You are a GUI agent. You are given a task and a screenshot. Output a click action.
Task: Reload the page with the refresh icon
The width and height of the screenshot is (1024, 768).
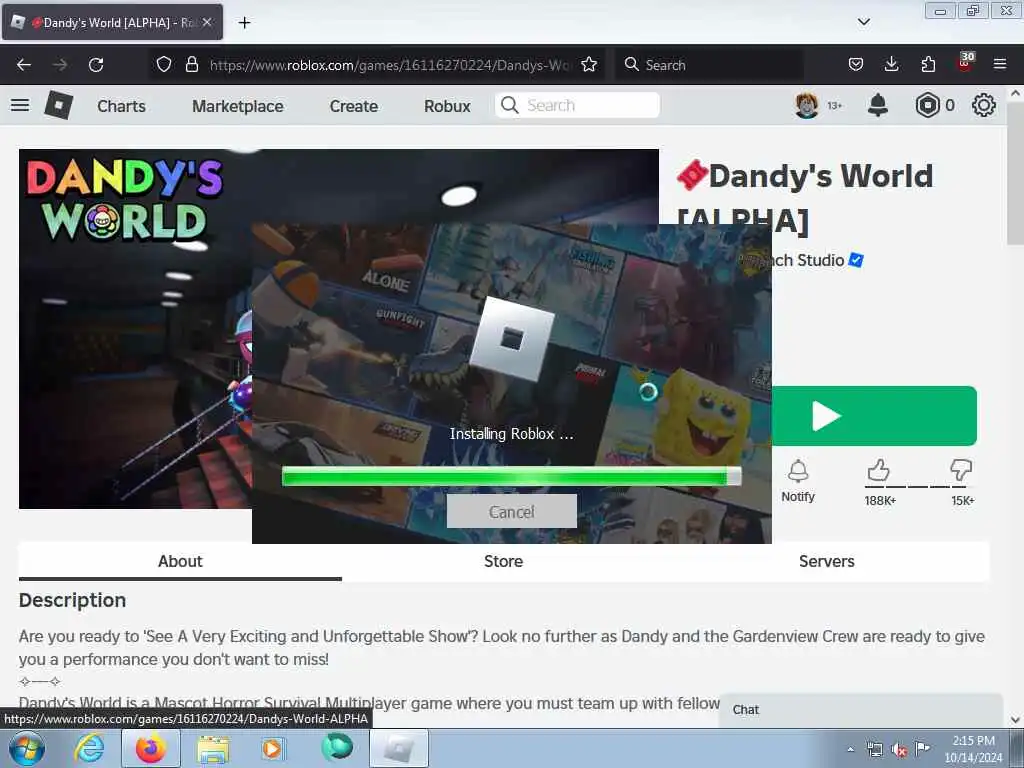click(x=96, y=65)
